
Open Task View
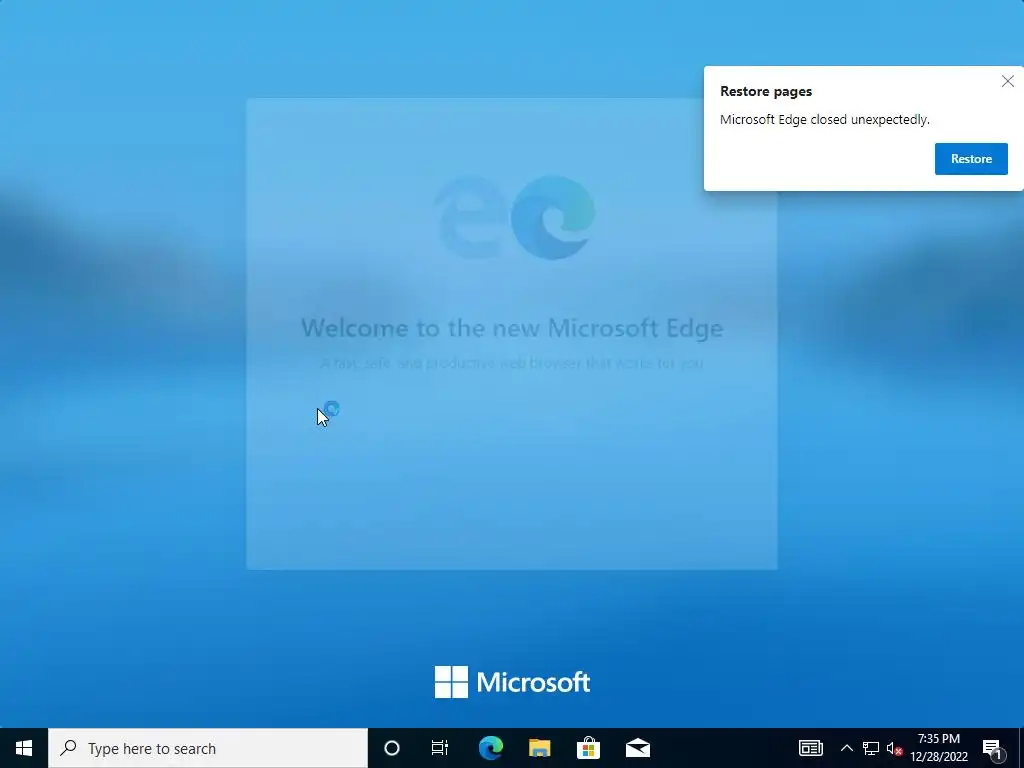[440, 748]
